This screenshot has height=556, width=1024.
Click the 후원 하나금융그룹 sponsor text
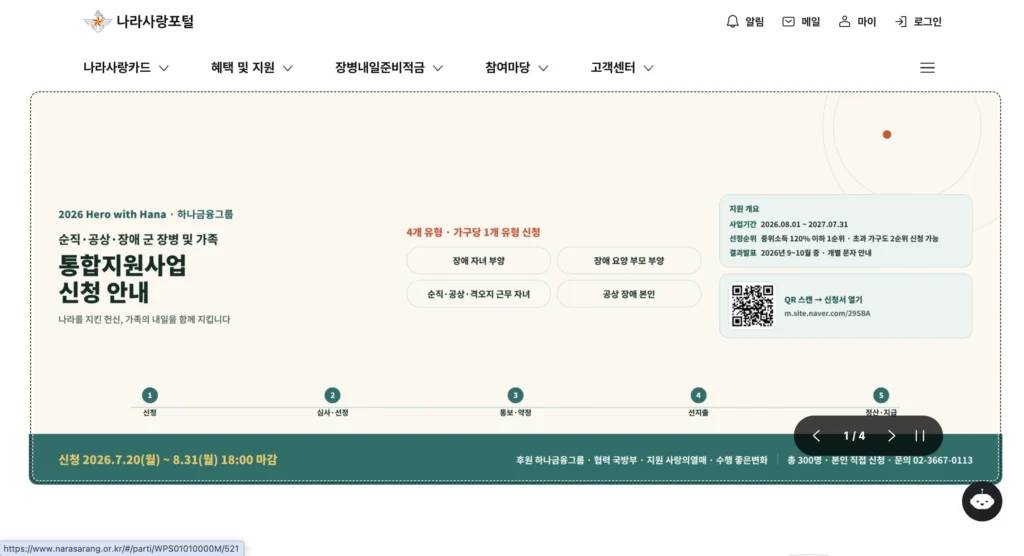pyautogui.click(x=550, y=461)
